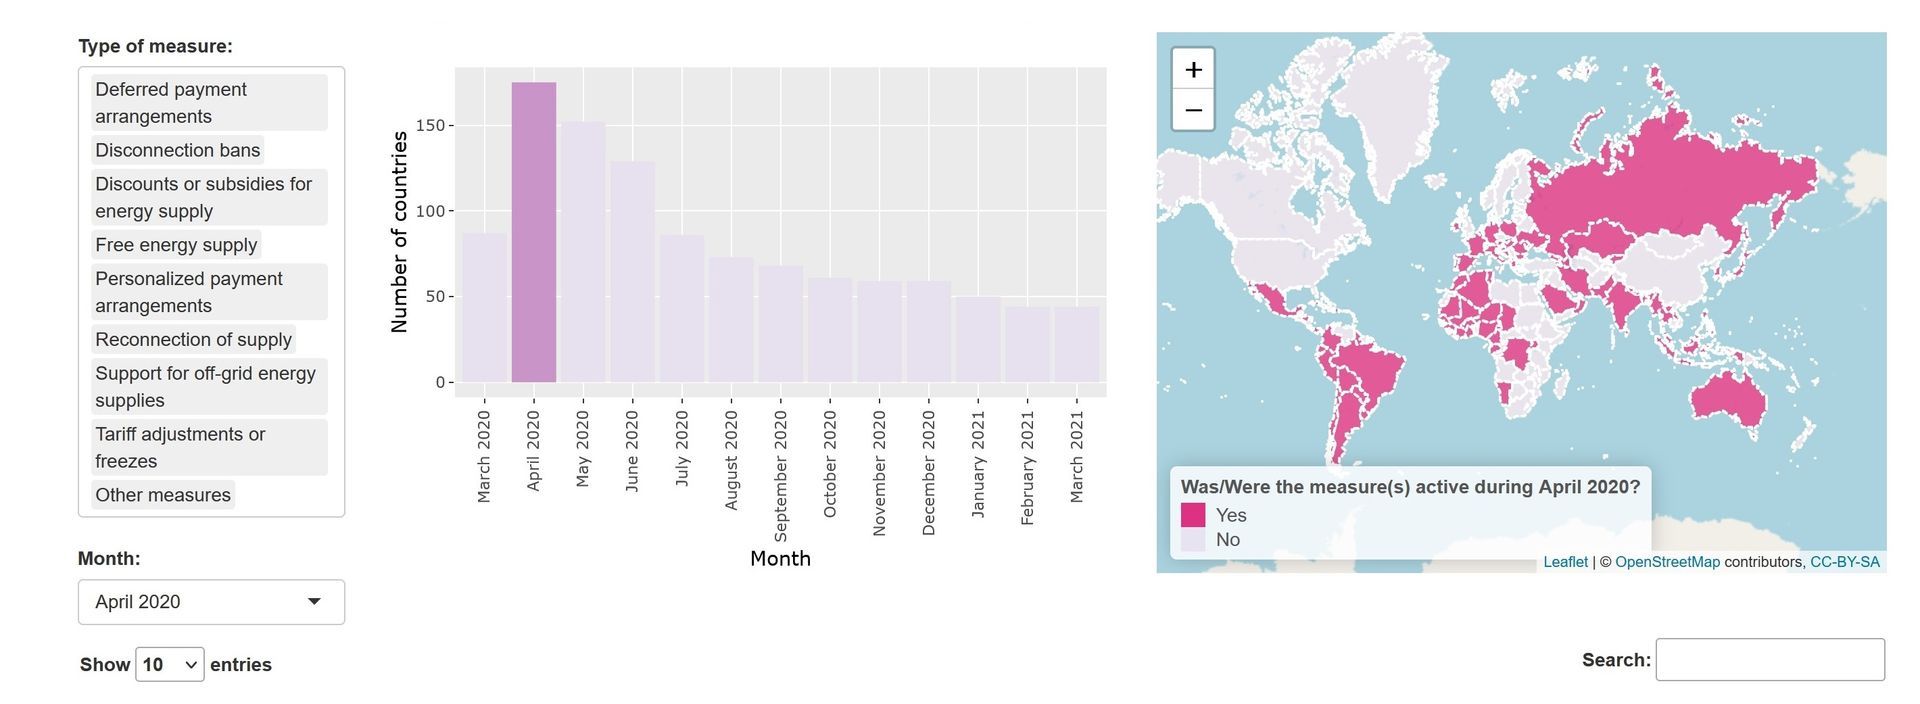Click the May 2020 bar in chart
Image resolution: width=1920 pixels, height=704 pixels.
[x=583, y=252]
